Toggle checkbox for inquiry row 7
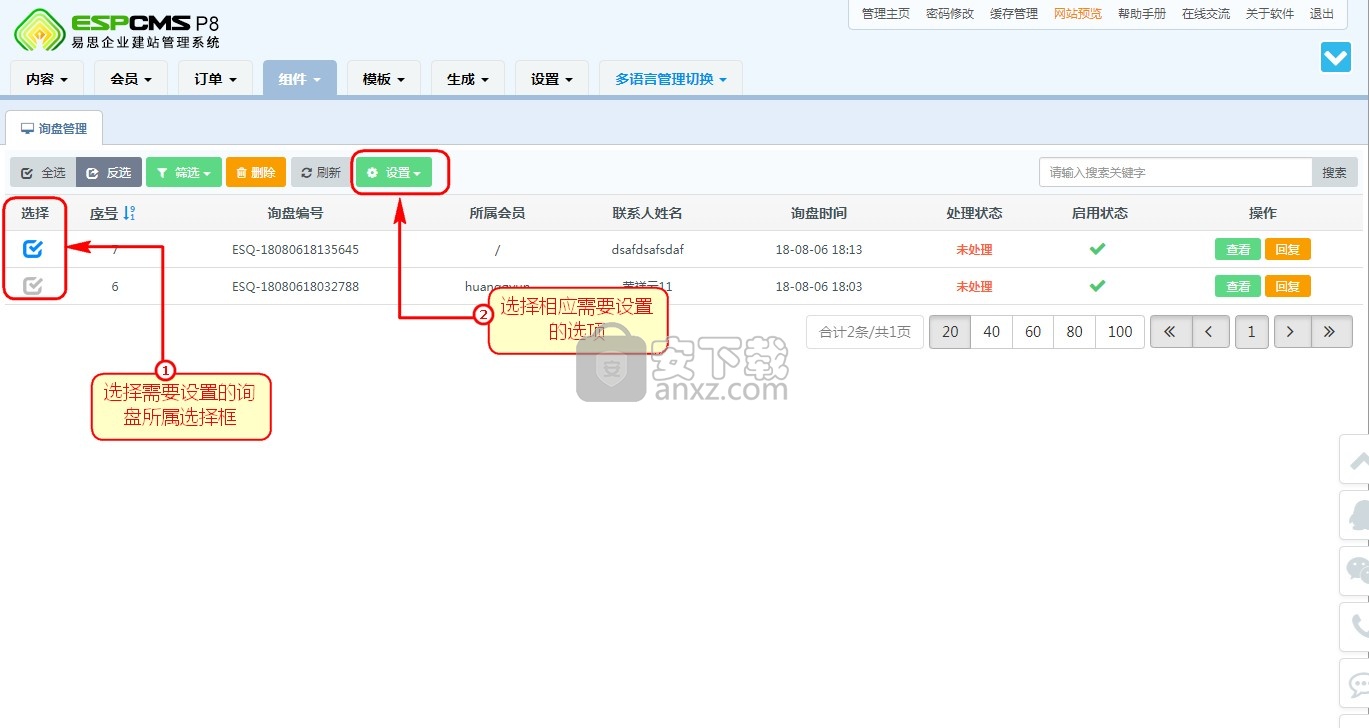The height and width of the screenshot is (728, 1369). click(x=33, y=249)
